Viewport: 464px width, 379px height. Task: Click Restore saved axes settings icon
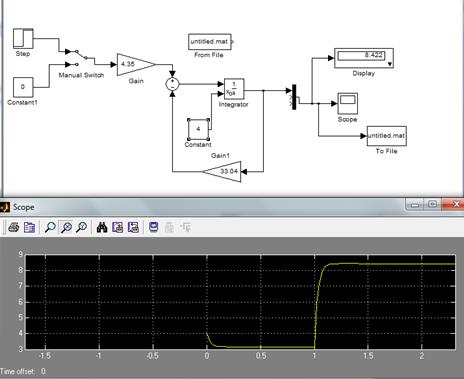tap(133, 228)
